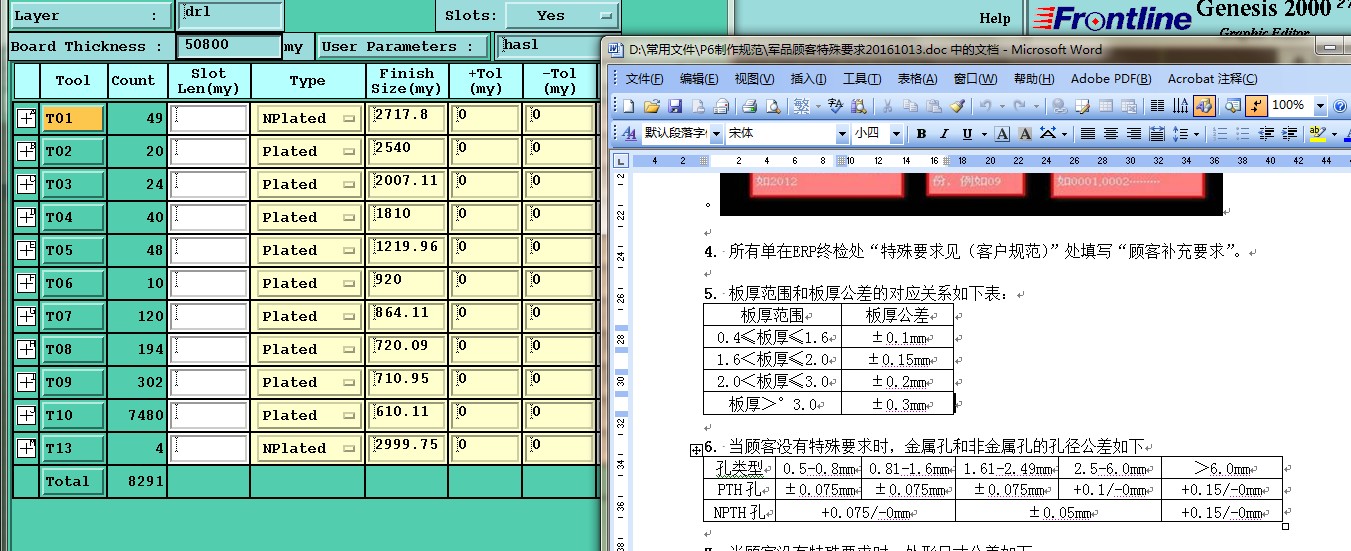The width and height of the screenshot is (1351, 551).
Task: Send document by email from Word toolbar
Action: click(721, 105)
